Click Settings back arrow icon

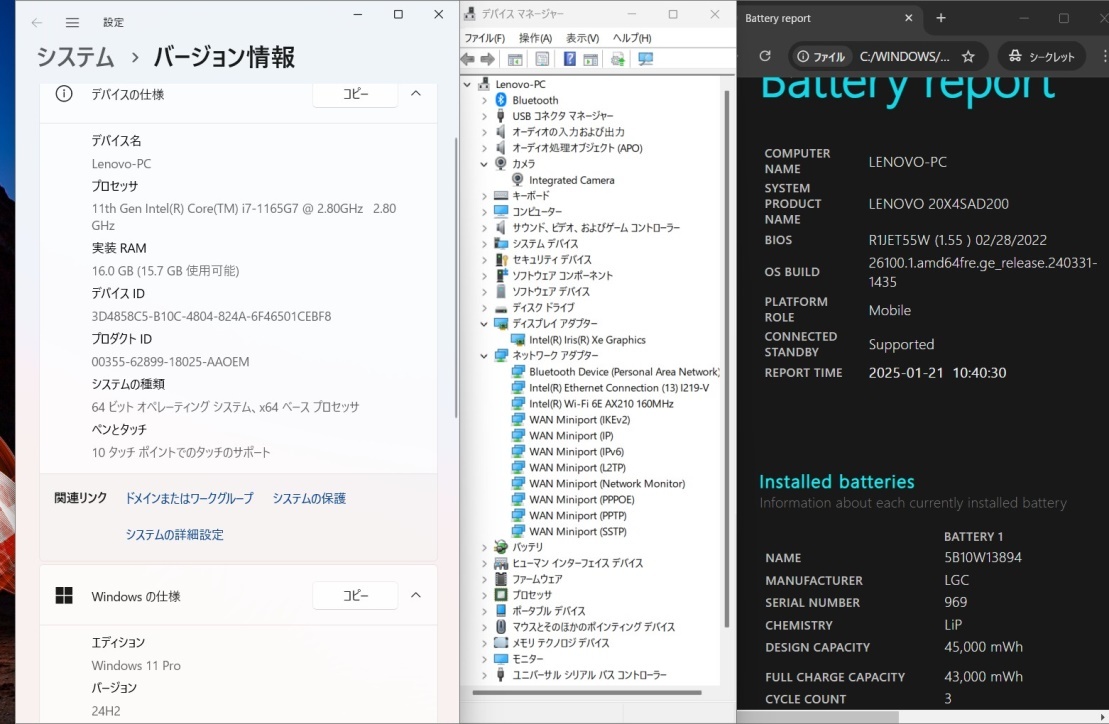click(37, 23)
